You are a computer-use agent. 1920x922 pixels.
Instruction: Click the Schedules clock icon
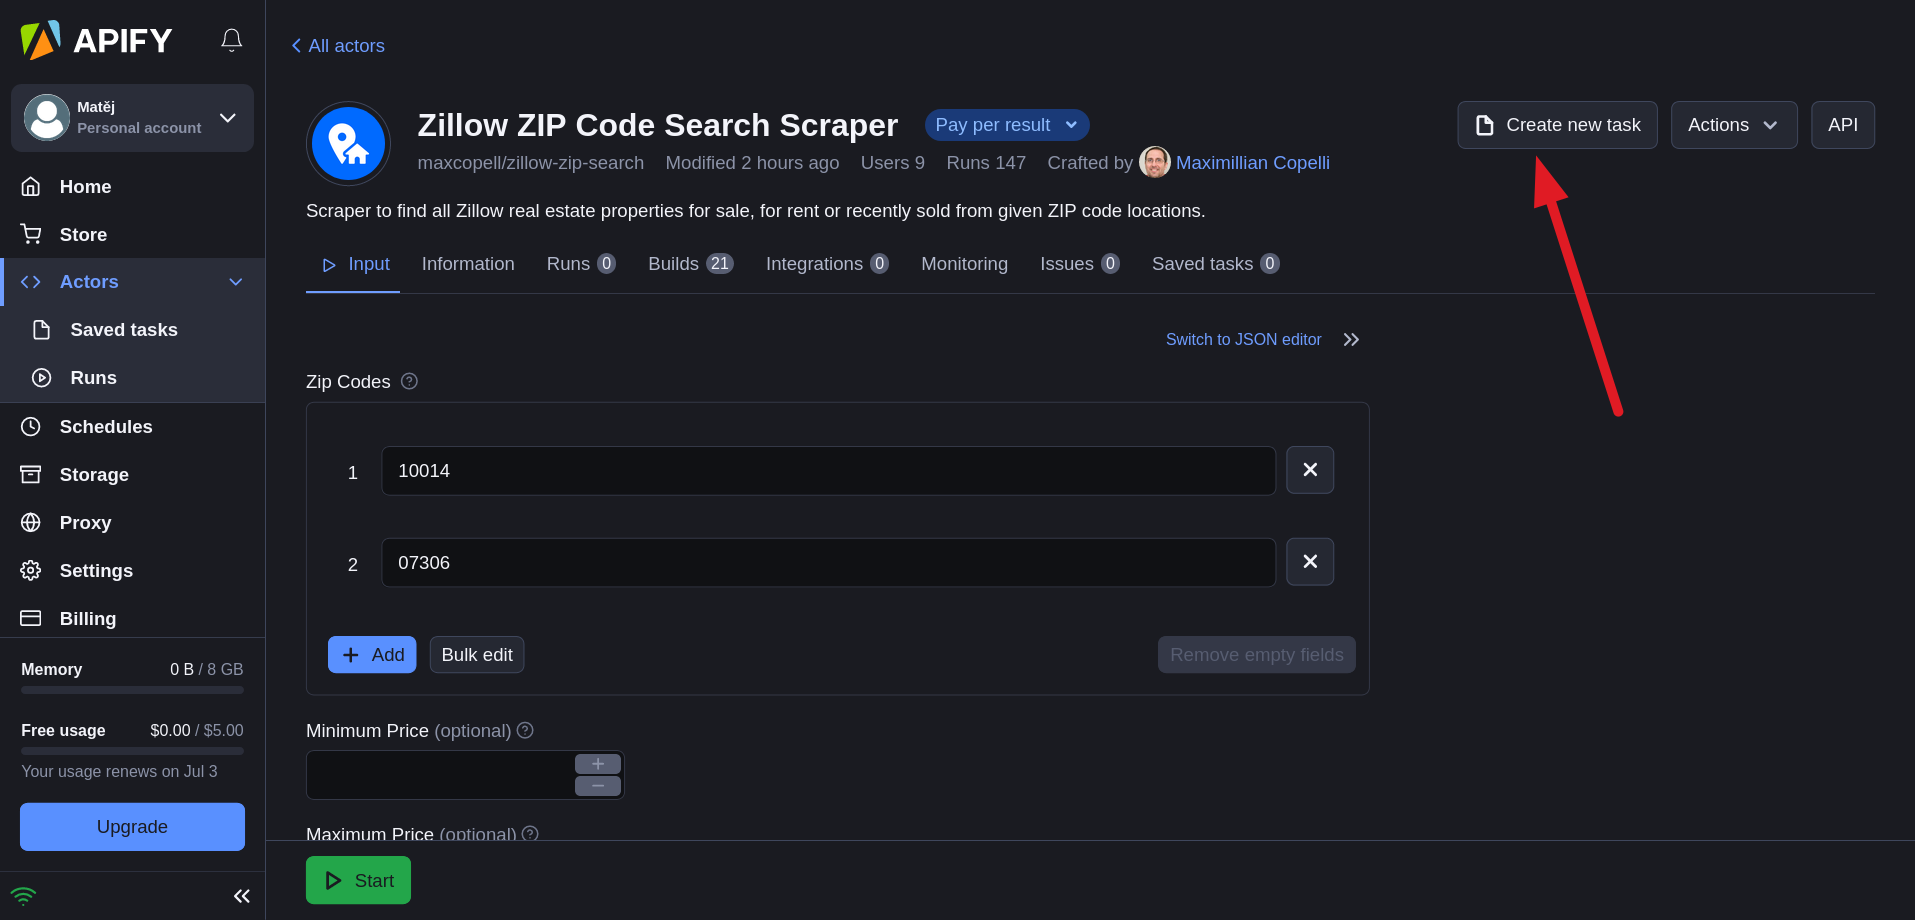pyautogui.click(x=31, y=427)
